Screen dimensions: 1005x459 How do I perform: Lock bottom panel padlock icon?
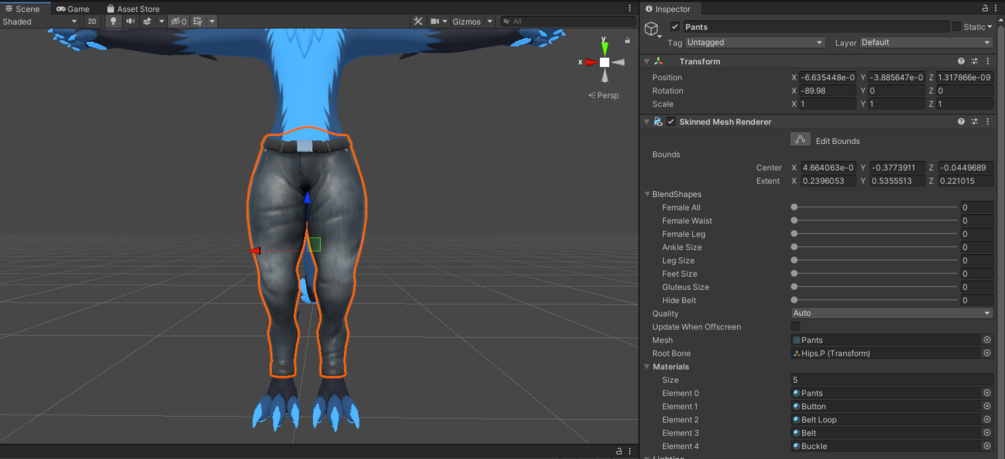pyautogui.click(x=619, y=451)
